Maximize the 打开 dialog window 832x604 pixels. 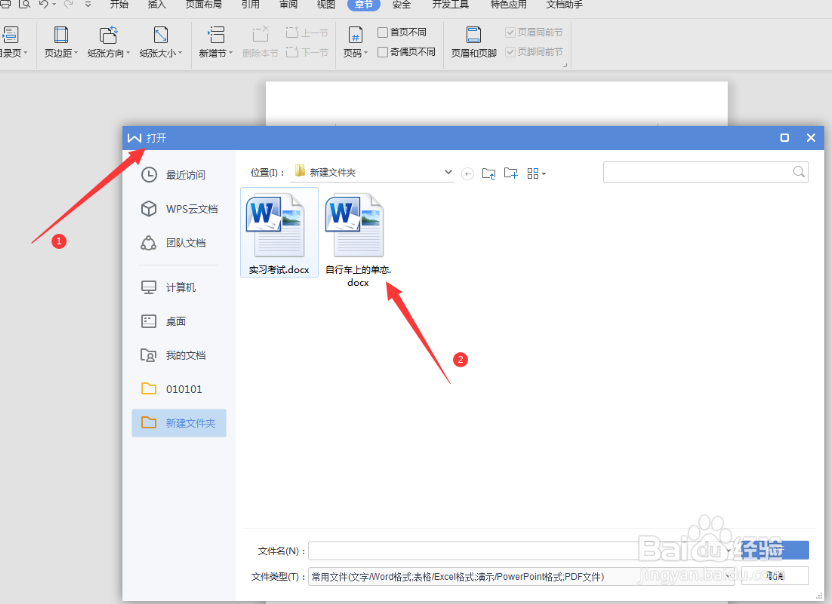[x=784, y=138]
